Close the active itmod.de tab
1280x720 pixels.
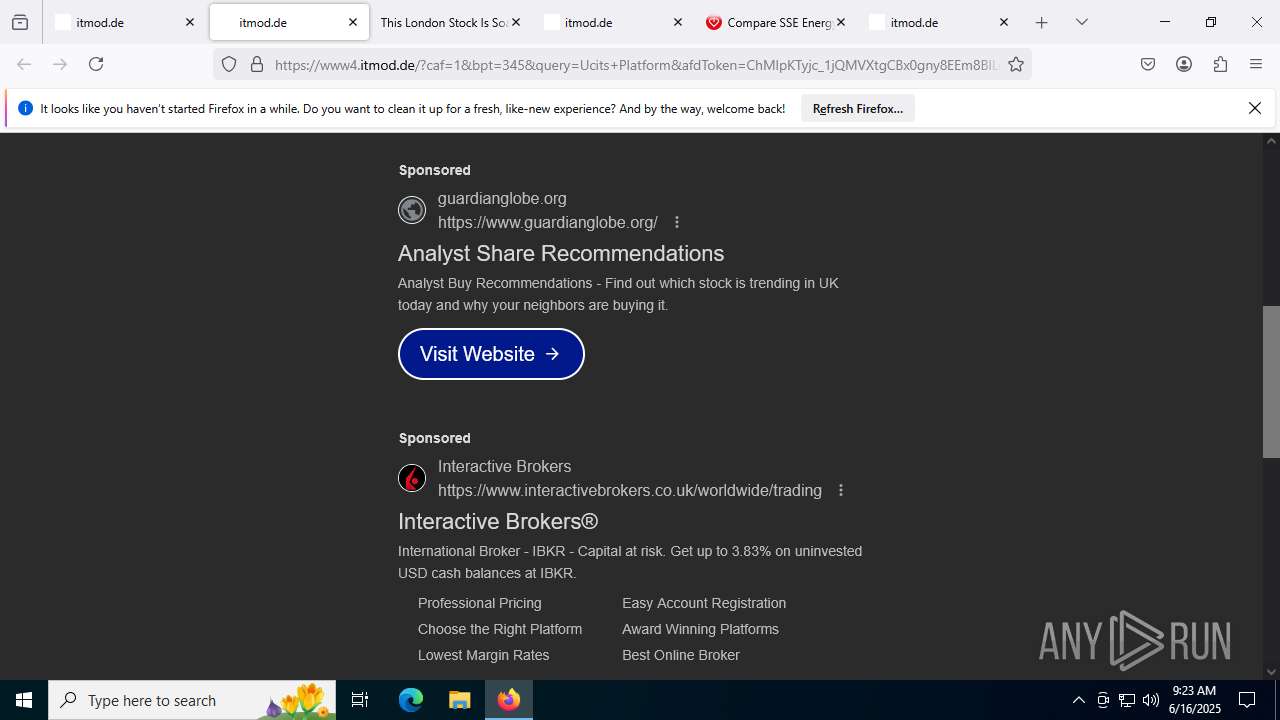tap(353, 22)
